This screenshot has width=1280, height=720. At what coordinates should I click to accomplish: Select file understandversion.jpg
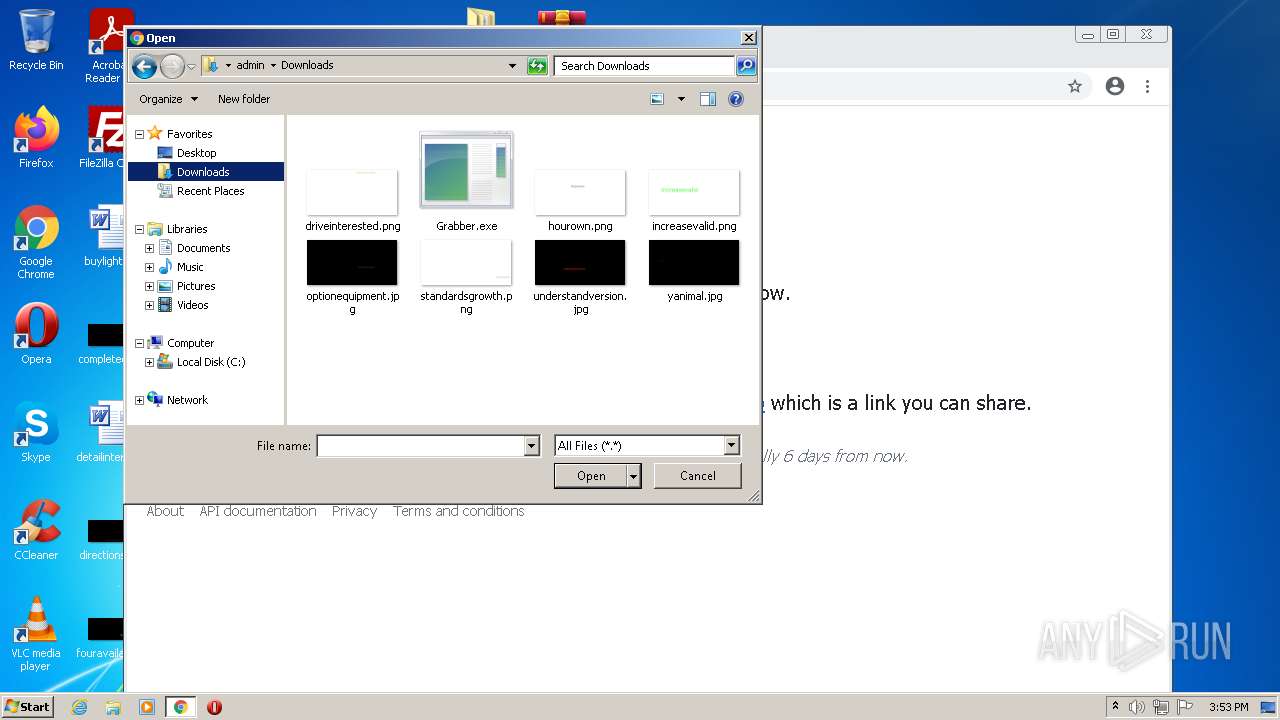click(x=580, y=277)
